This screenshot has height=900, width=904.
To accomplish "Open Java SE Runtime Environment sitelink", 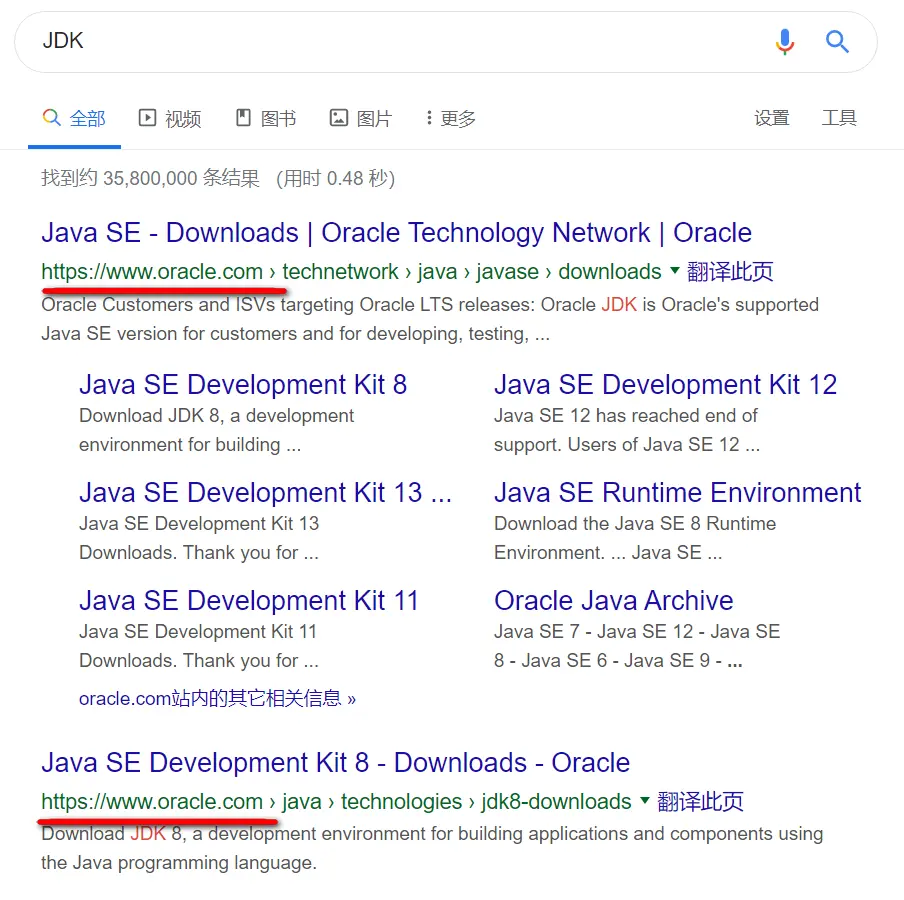I will pyautogui.click(x=677, y=492).
